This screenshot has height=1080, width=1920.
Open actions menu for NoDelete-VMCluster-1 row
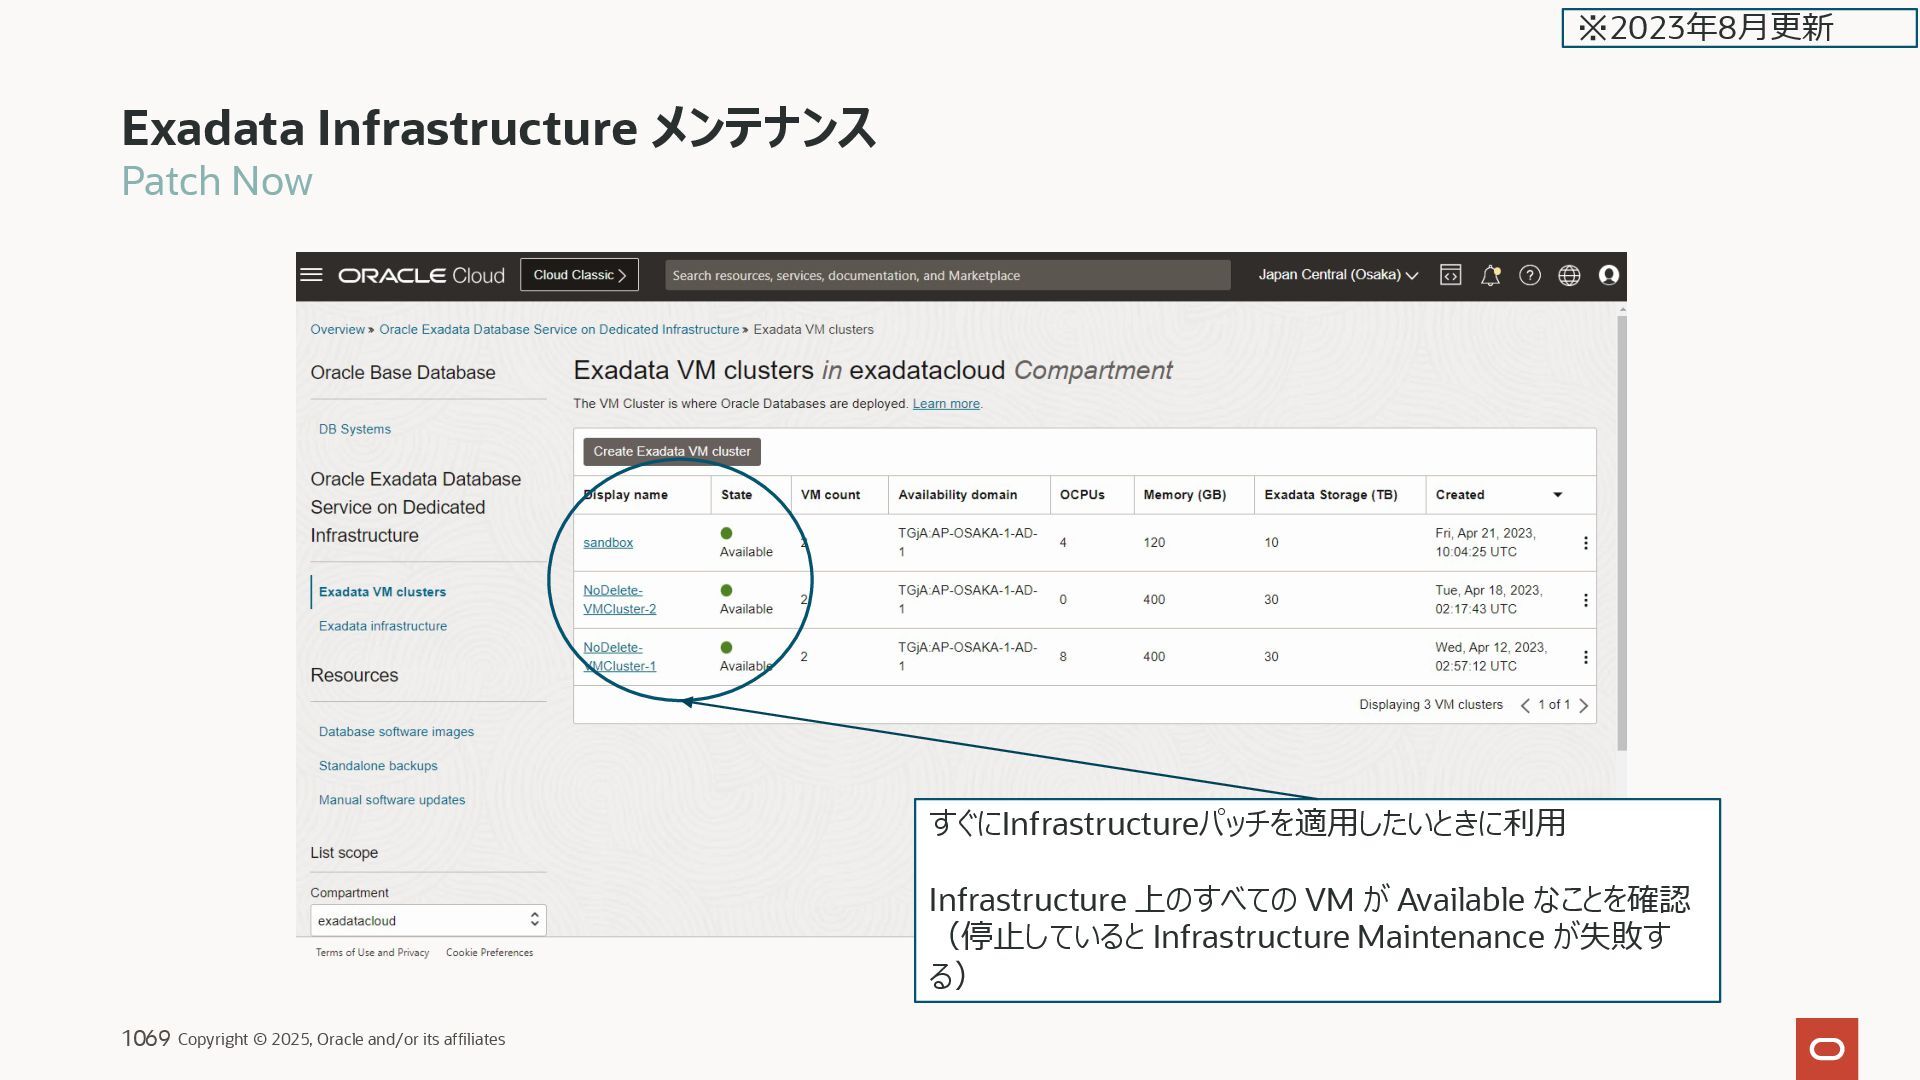click(x=1585, y=657)
